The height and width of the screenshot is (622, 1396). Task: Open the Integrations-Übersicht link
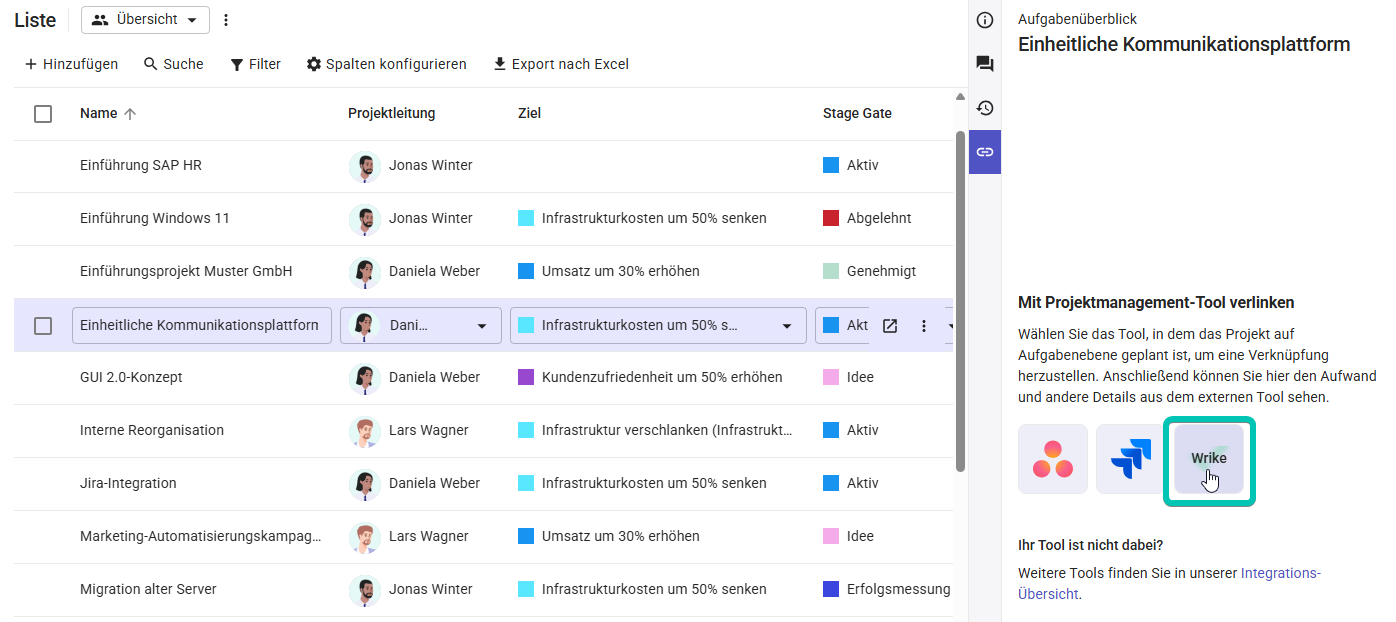pyautogui.click(x=1280, y=574)
